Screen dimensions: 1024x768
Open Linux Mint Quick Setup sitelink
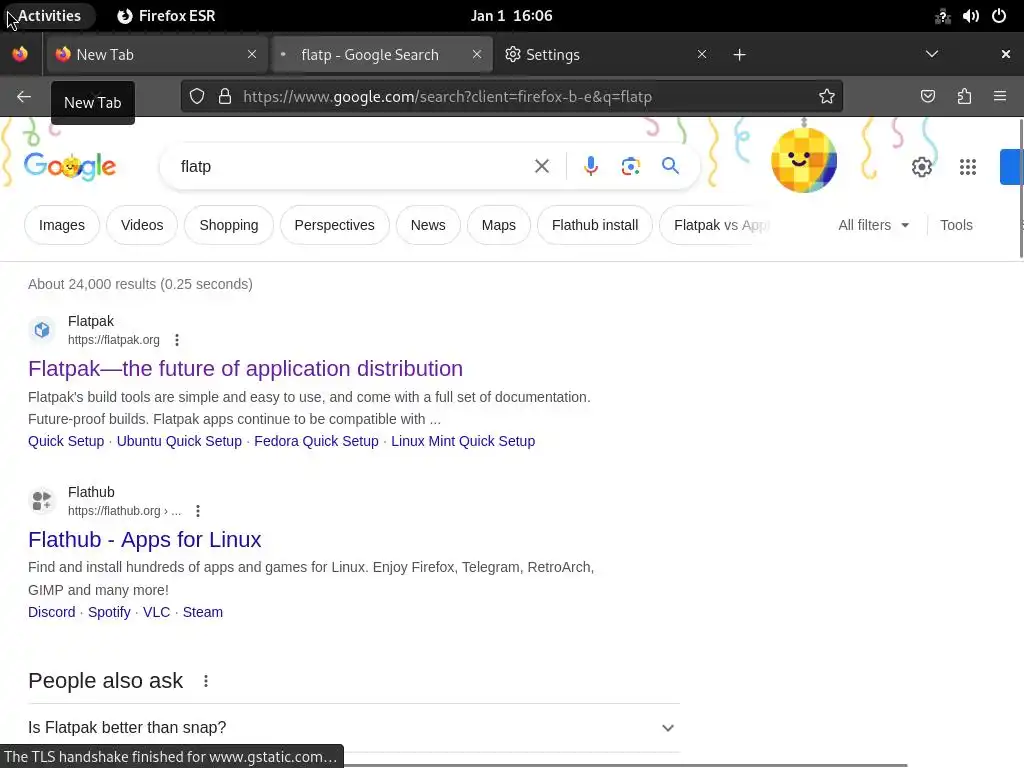[463, 441]
